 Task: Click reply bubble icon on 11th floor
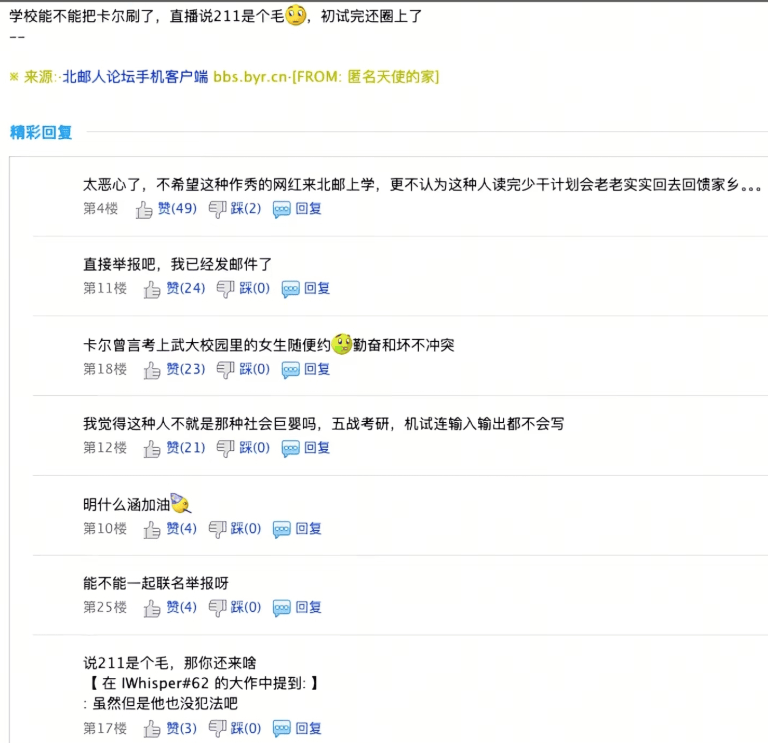point(290,289)
